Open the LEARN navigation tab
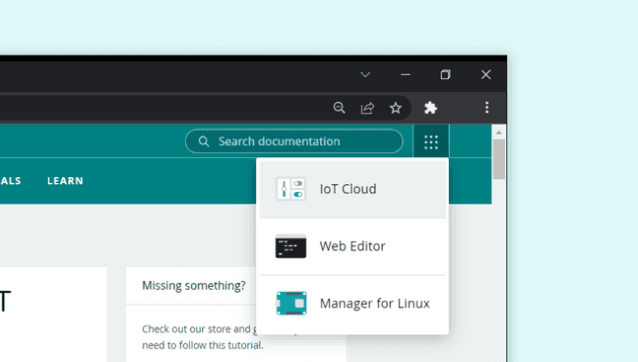 (x=65, y=181)
